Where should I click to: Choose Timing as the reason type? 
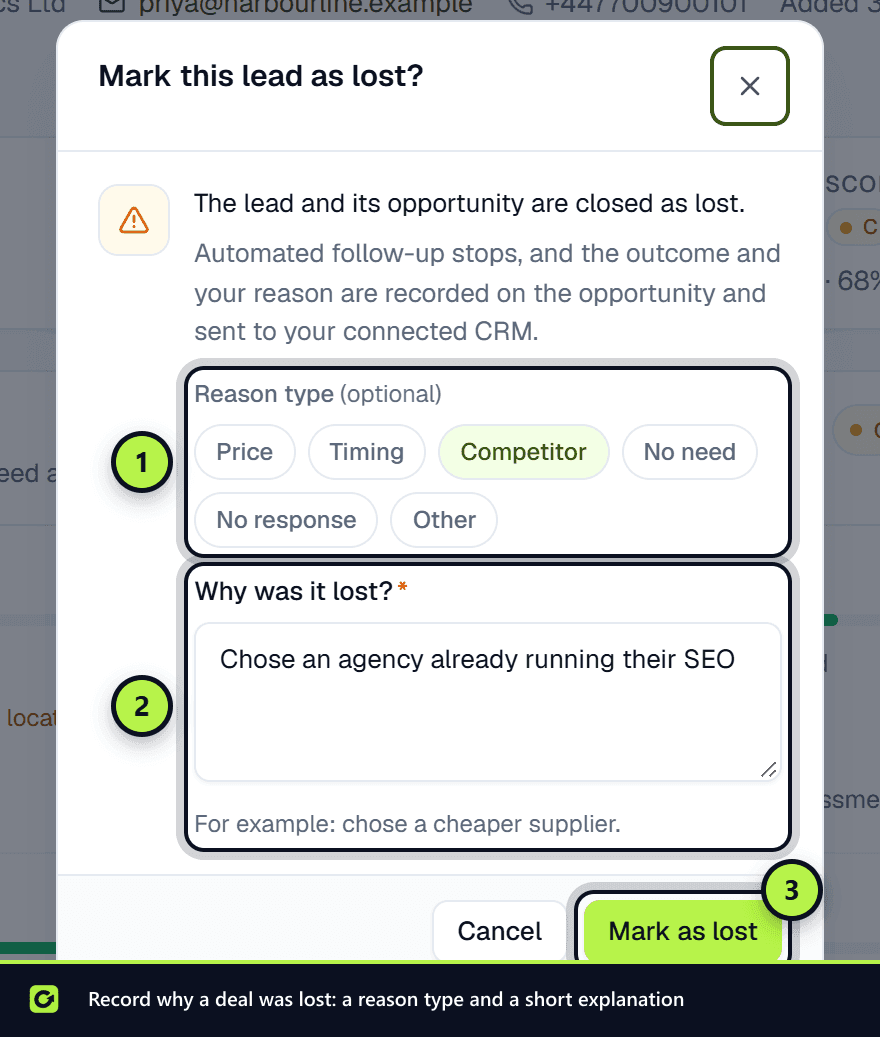pos(367,452)
